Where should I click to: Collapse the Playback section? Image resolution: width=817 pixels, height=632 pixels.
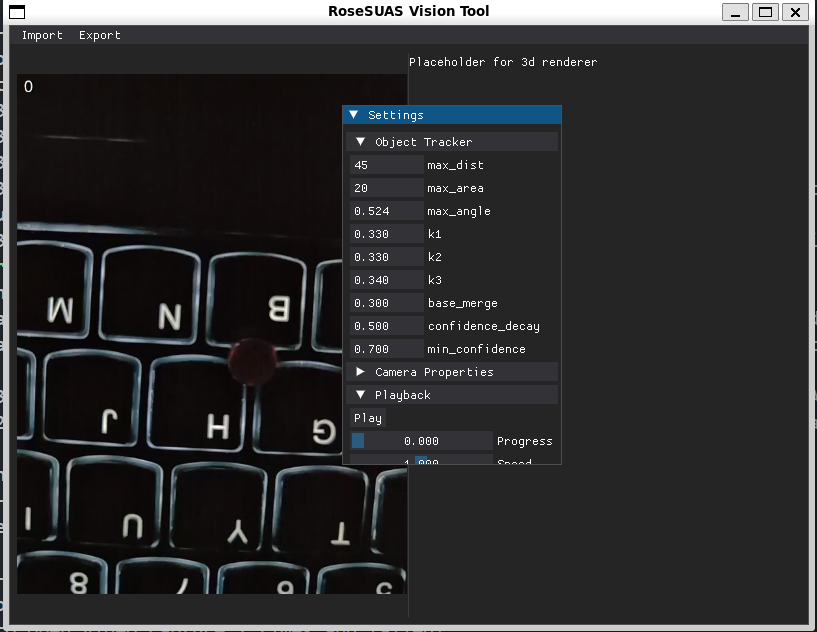click(360, 394)
